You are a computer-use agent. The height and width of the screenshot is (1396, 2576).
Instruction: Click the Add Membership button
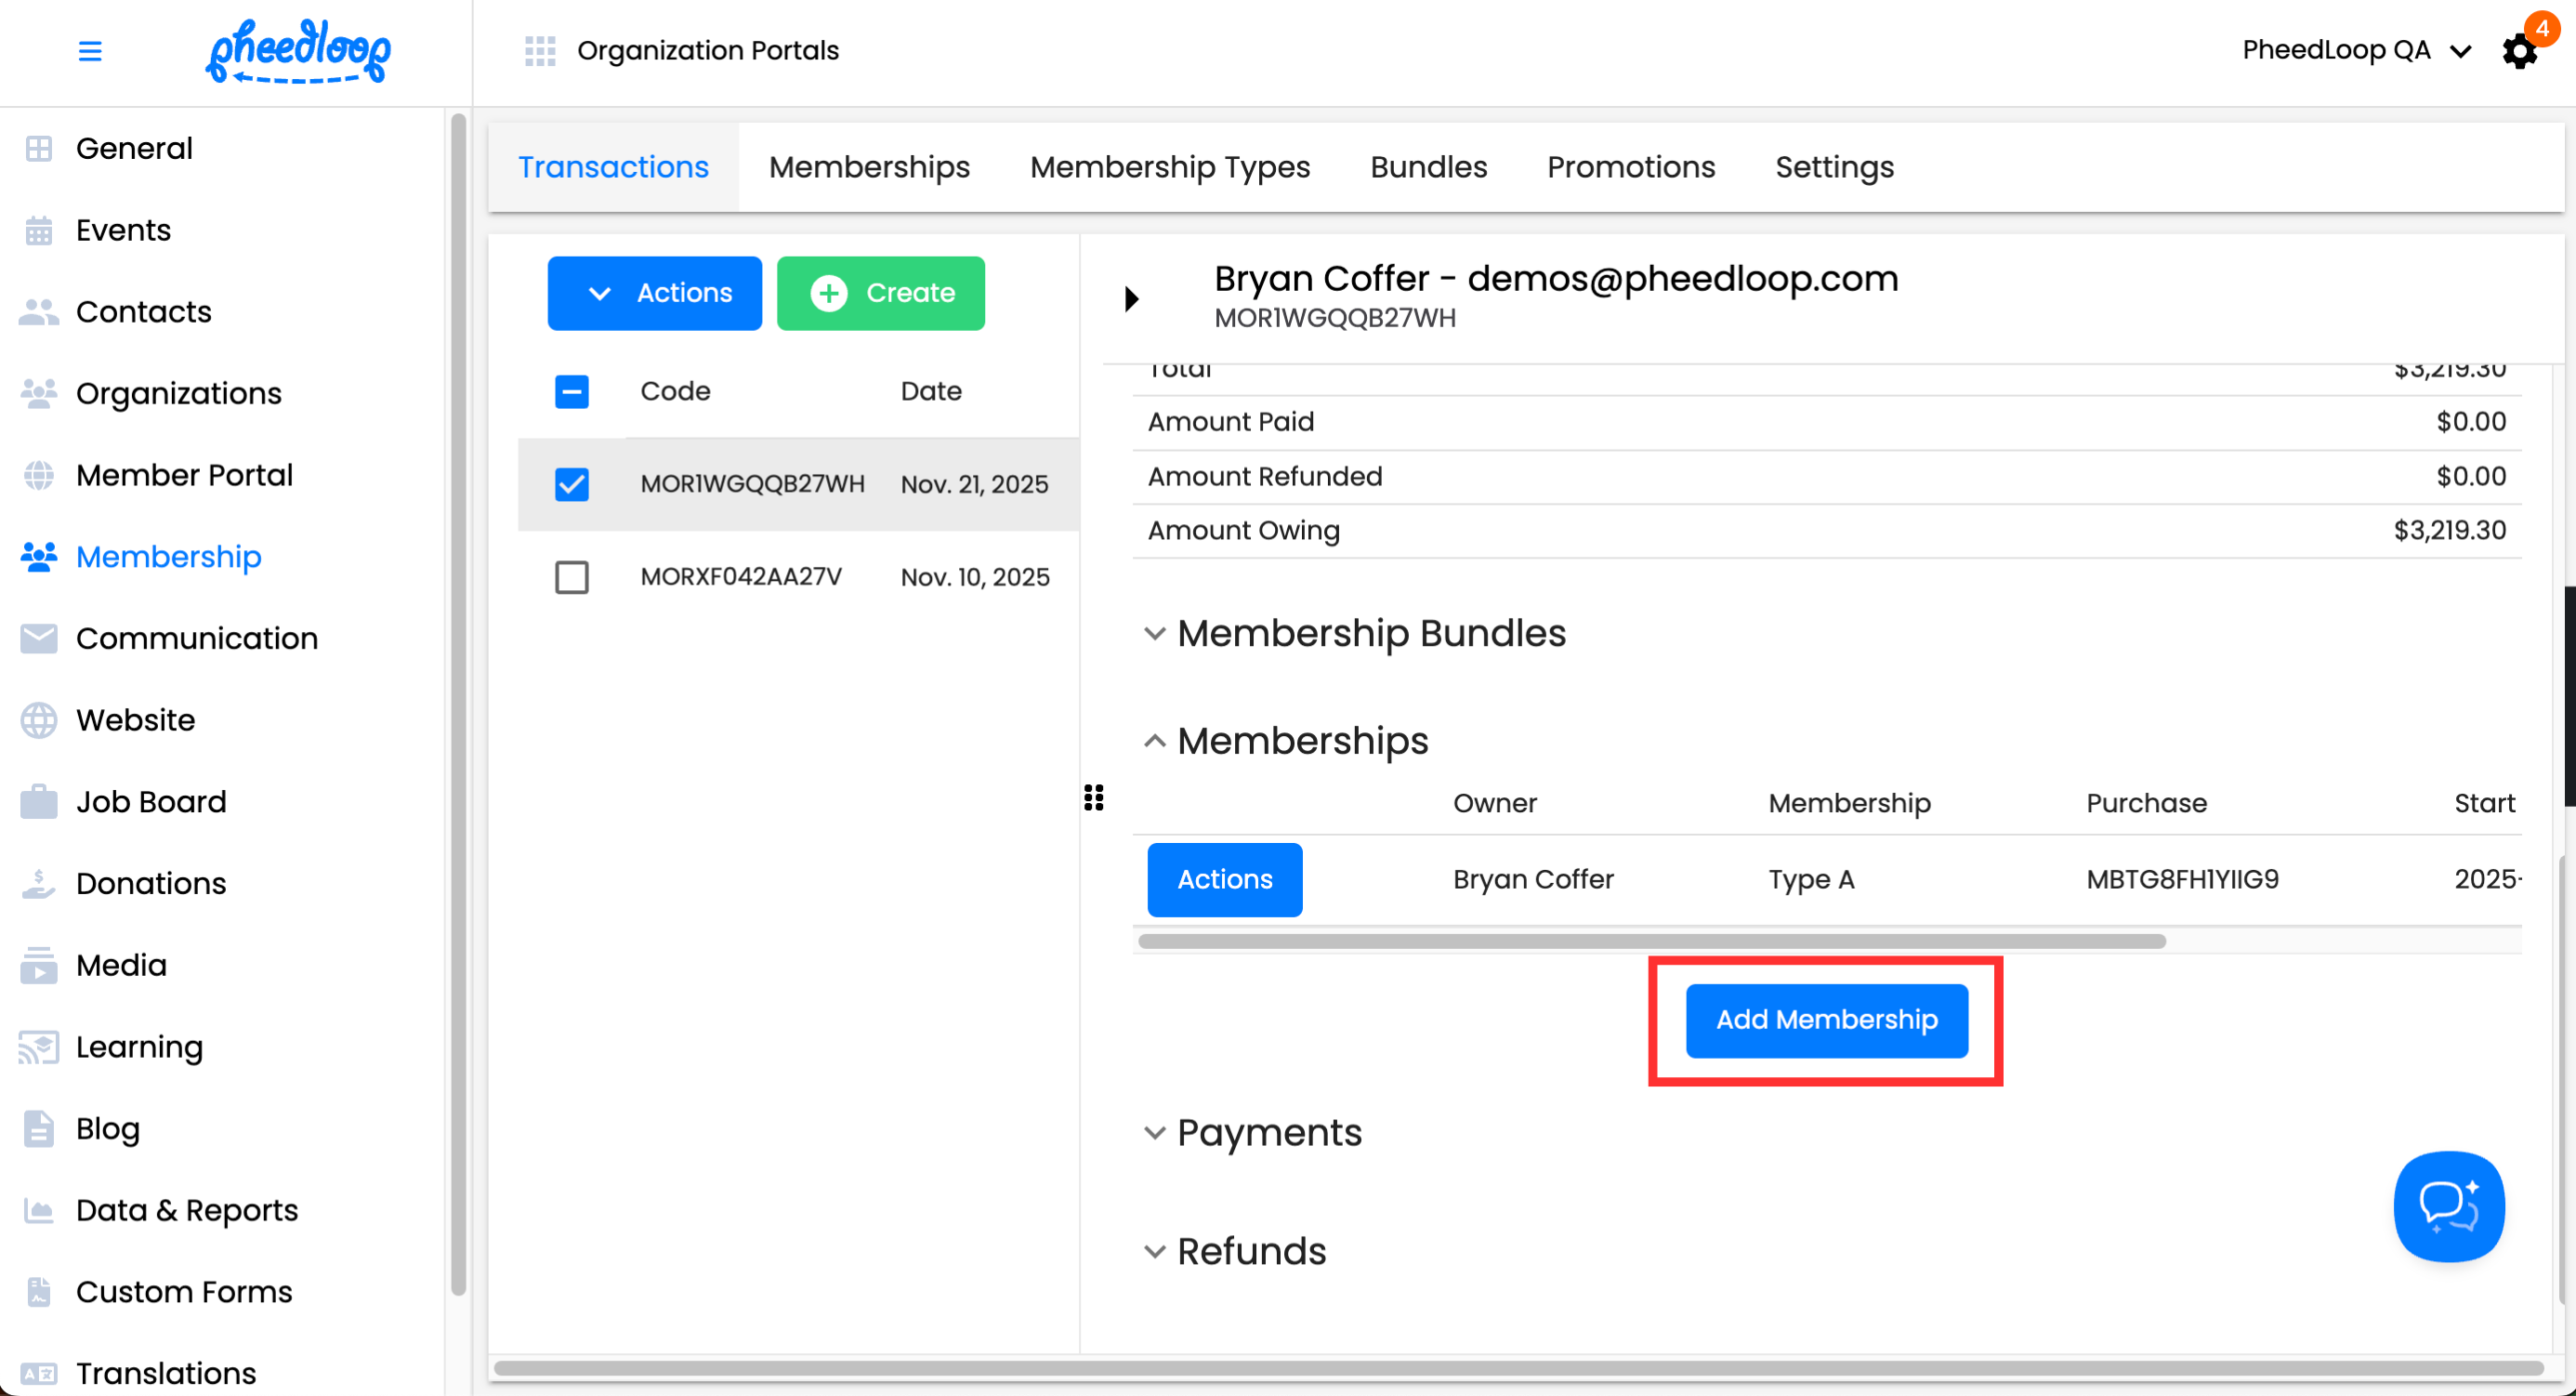pos(1826,1020)
